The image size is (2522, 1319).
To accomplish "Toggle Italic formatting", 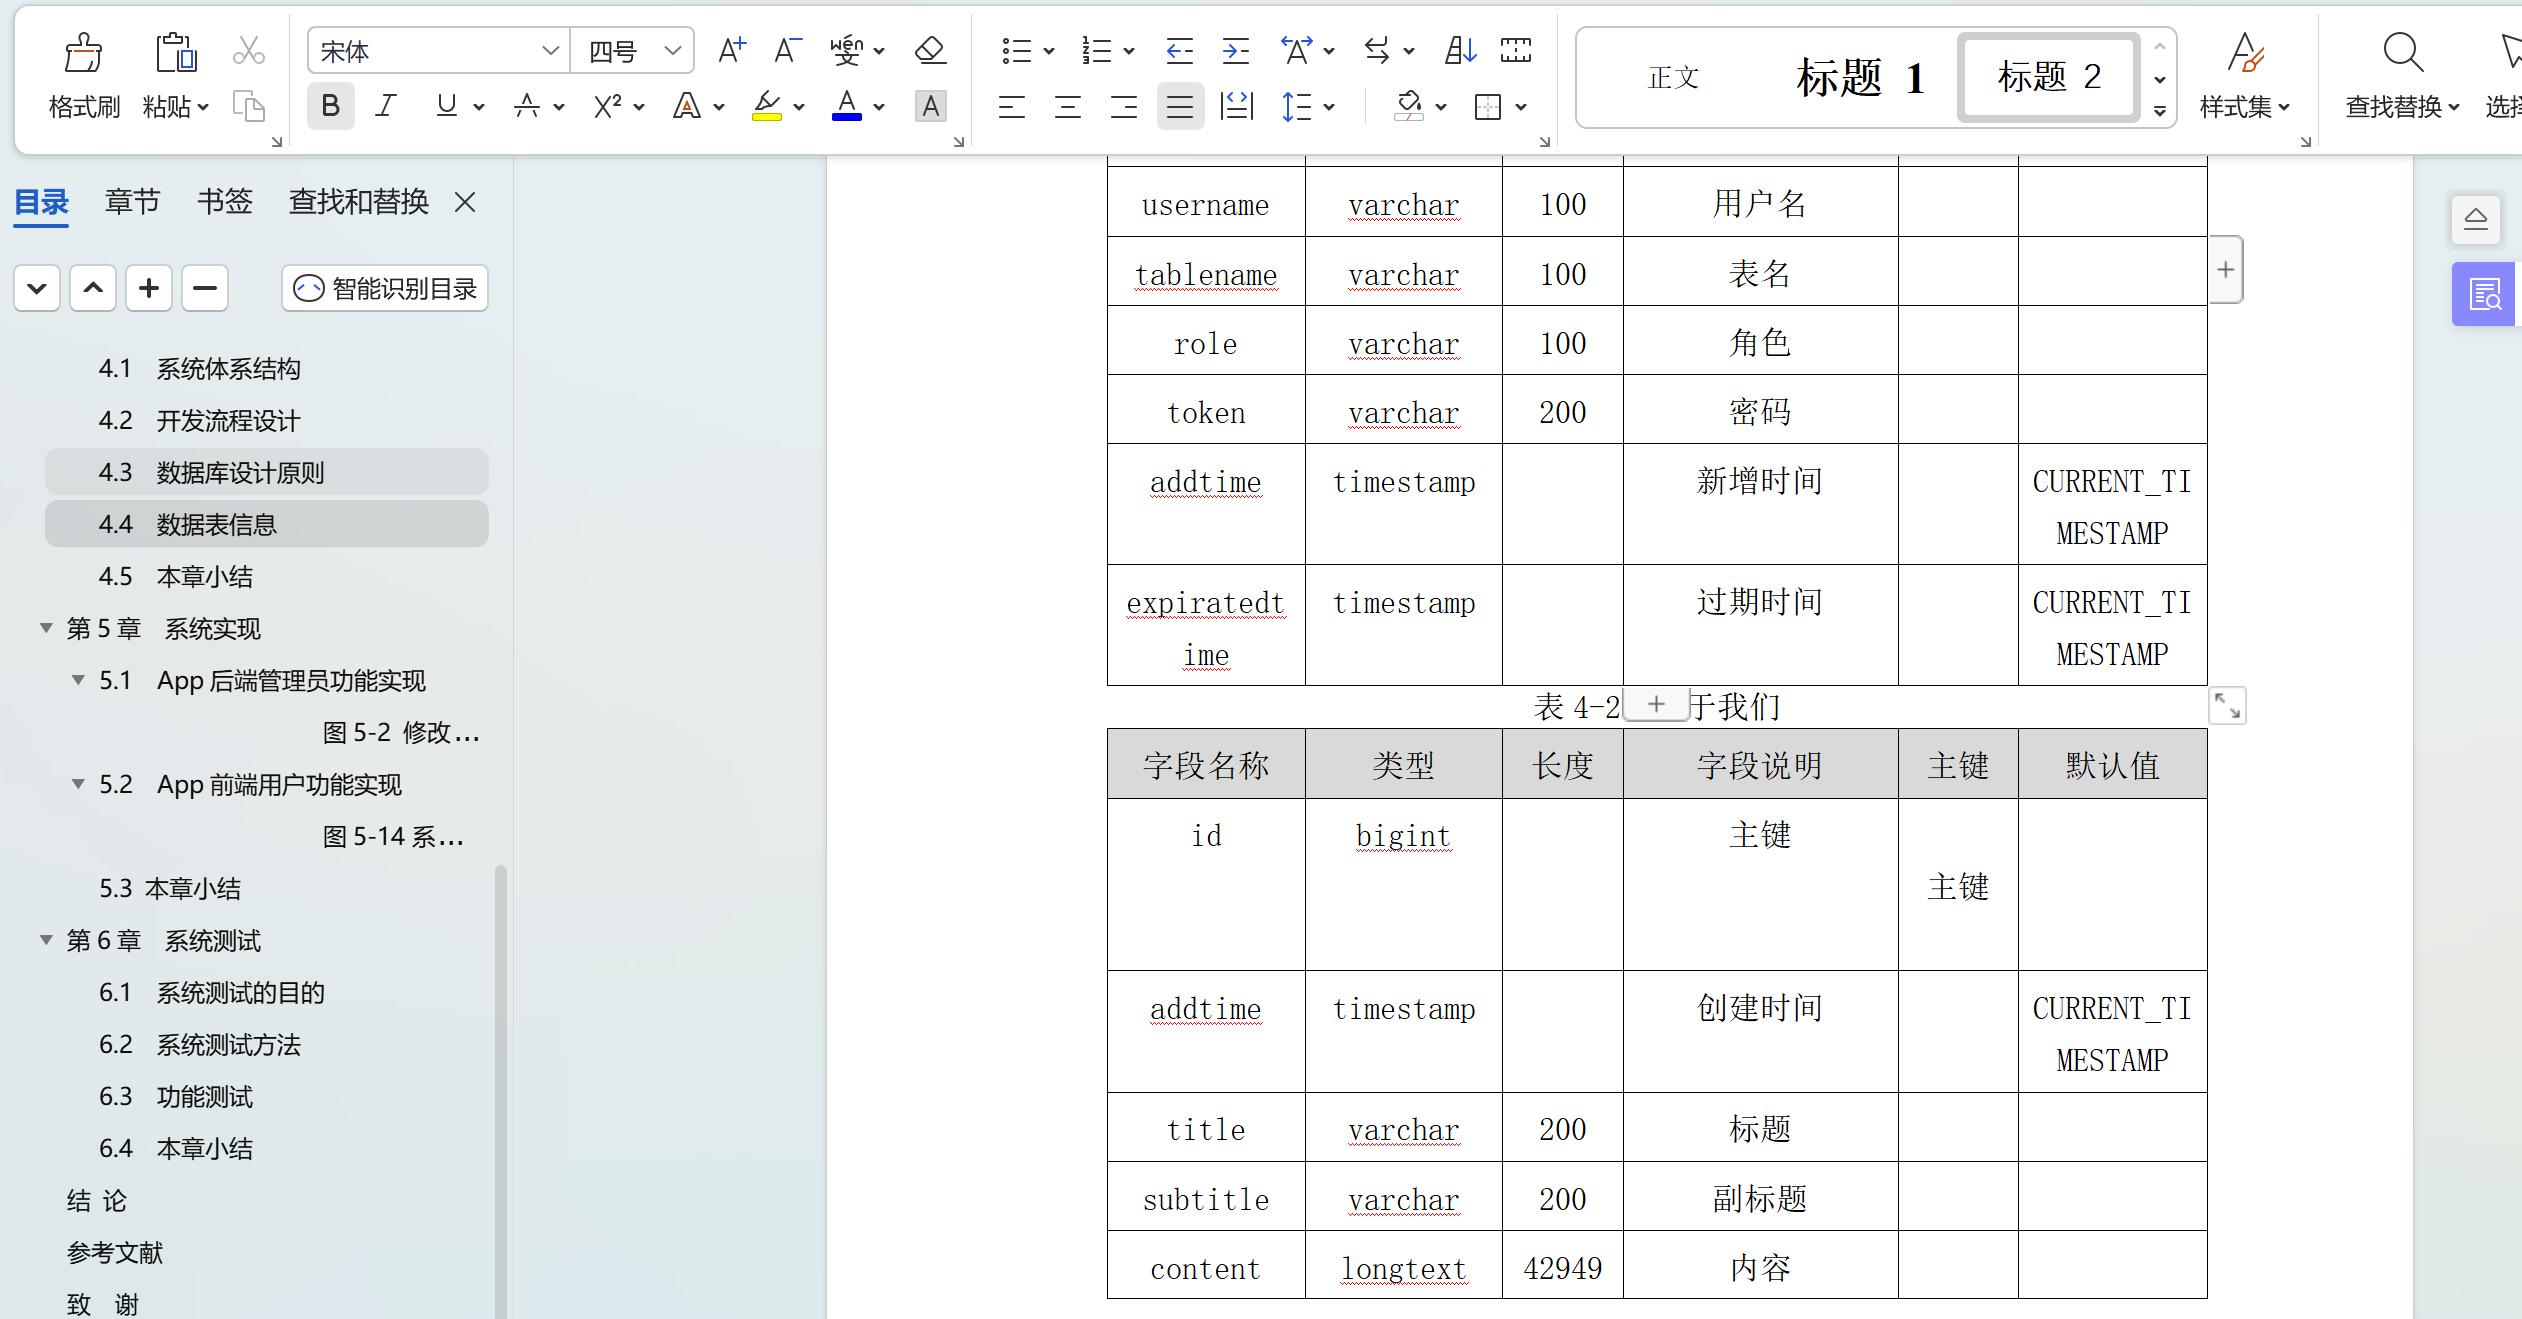I will point(386,106).
